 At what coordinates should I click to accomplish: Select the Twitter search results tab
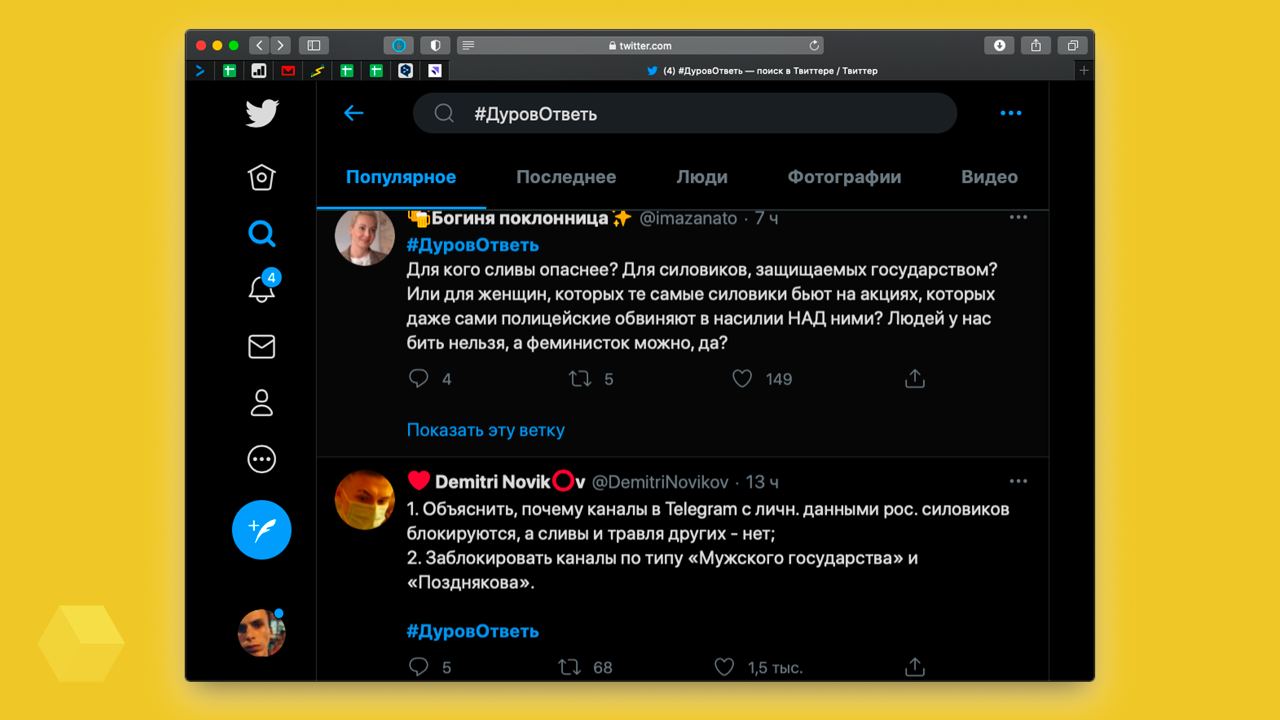point(762,71)
